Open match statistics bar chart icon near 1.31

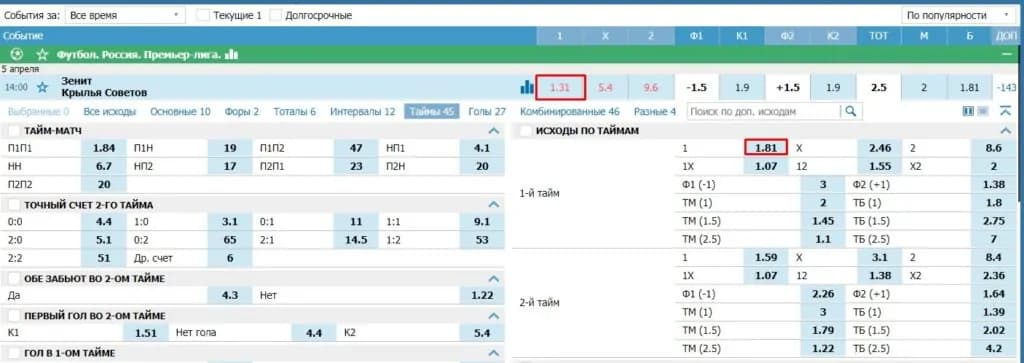526,87
